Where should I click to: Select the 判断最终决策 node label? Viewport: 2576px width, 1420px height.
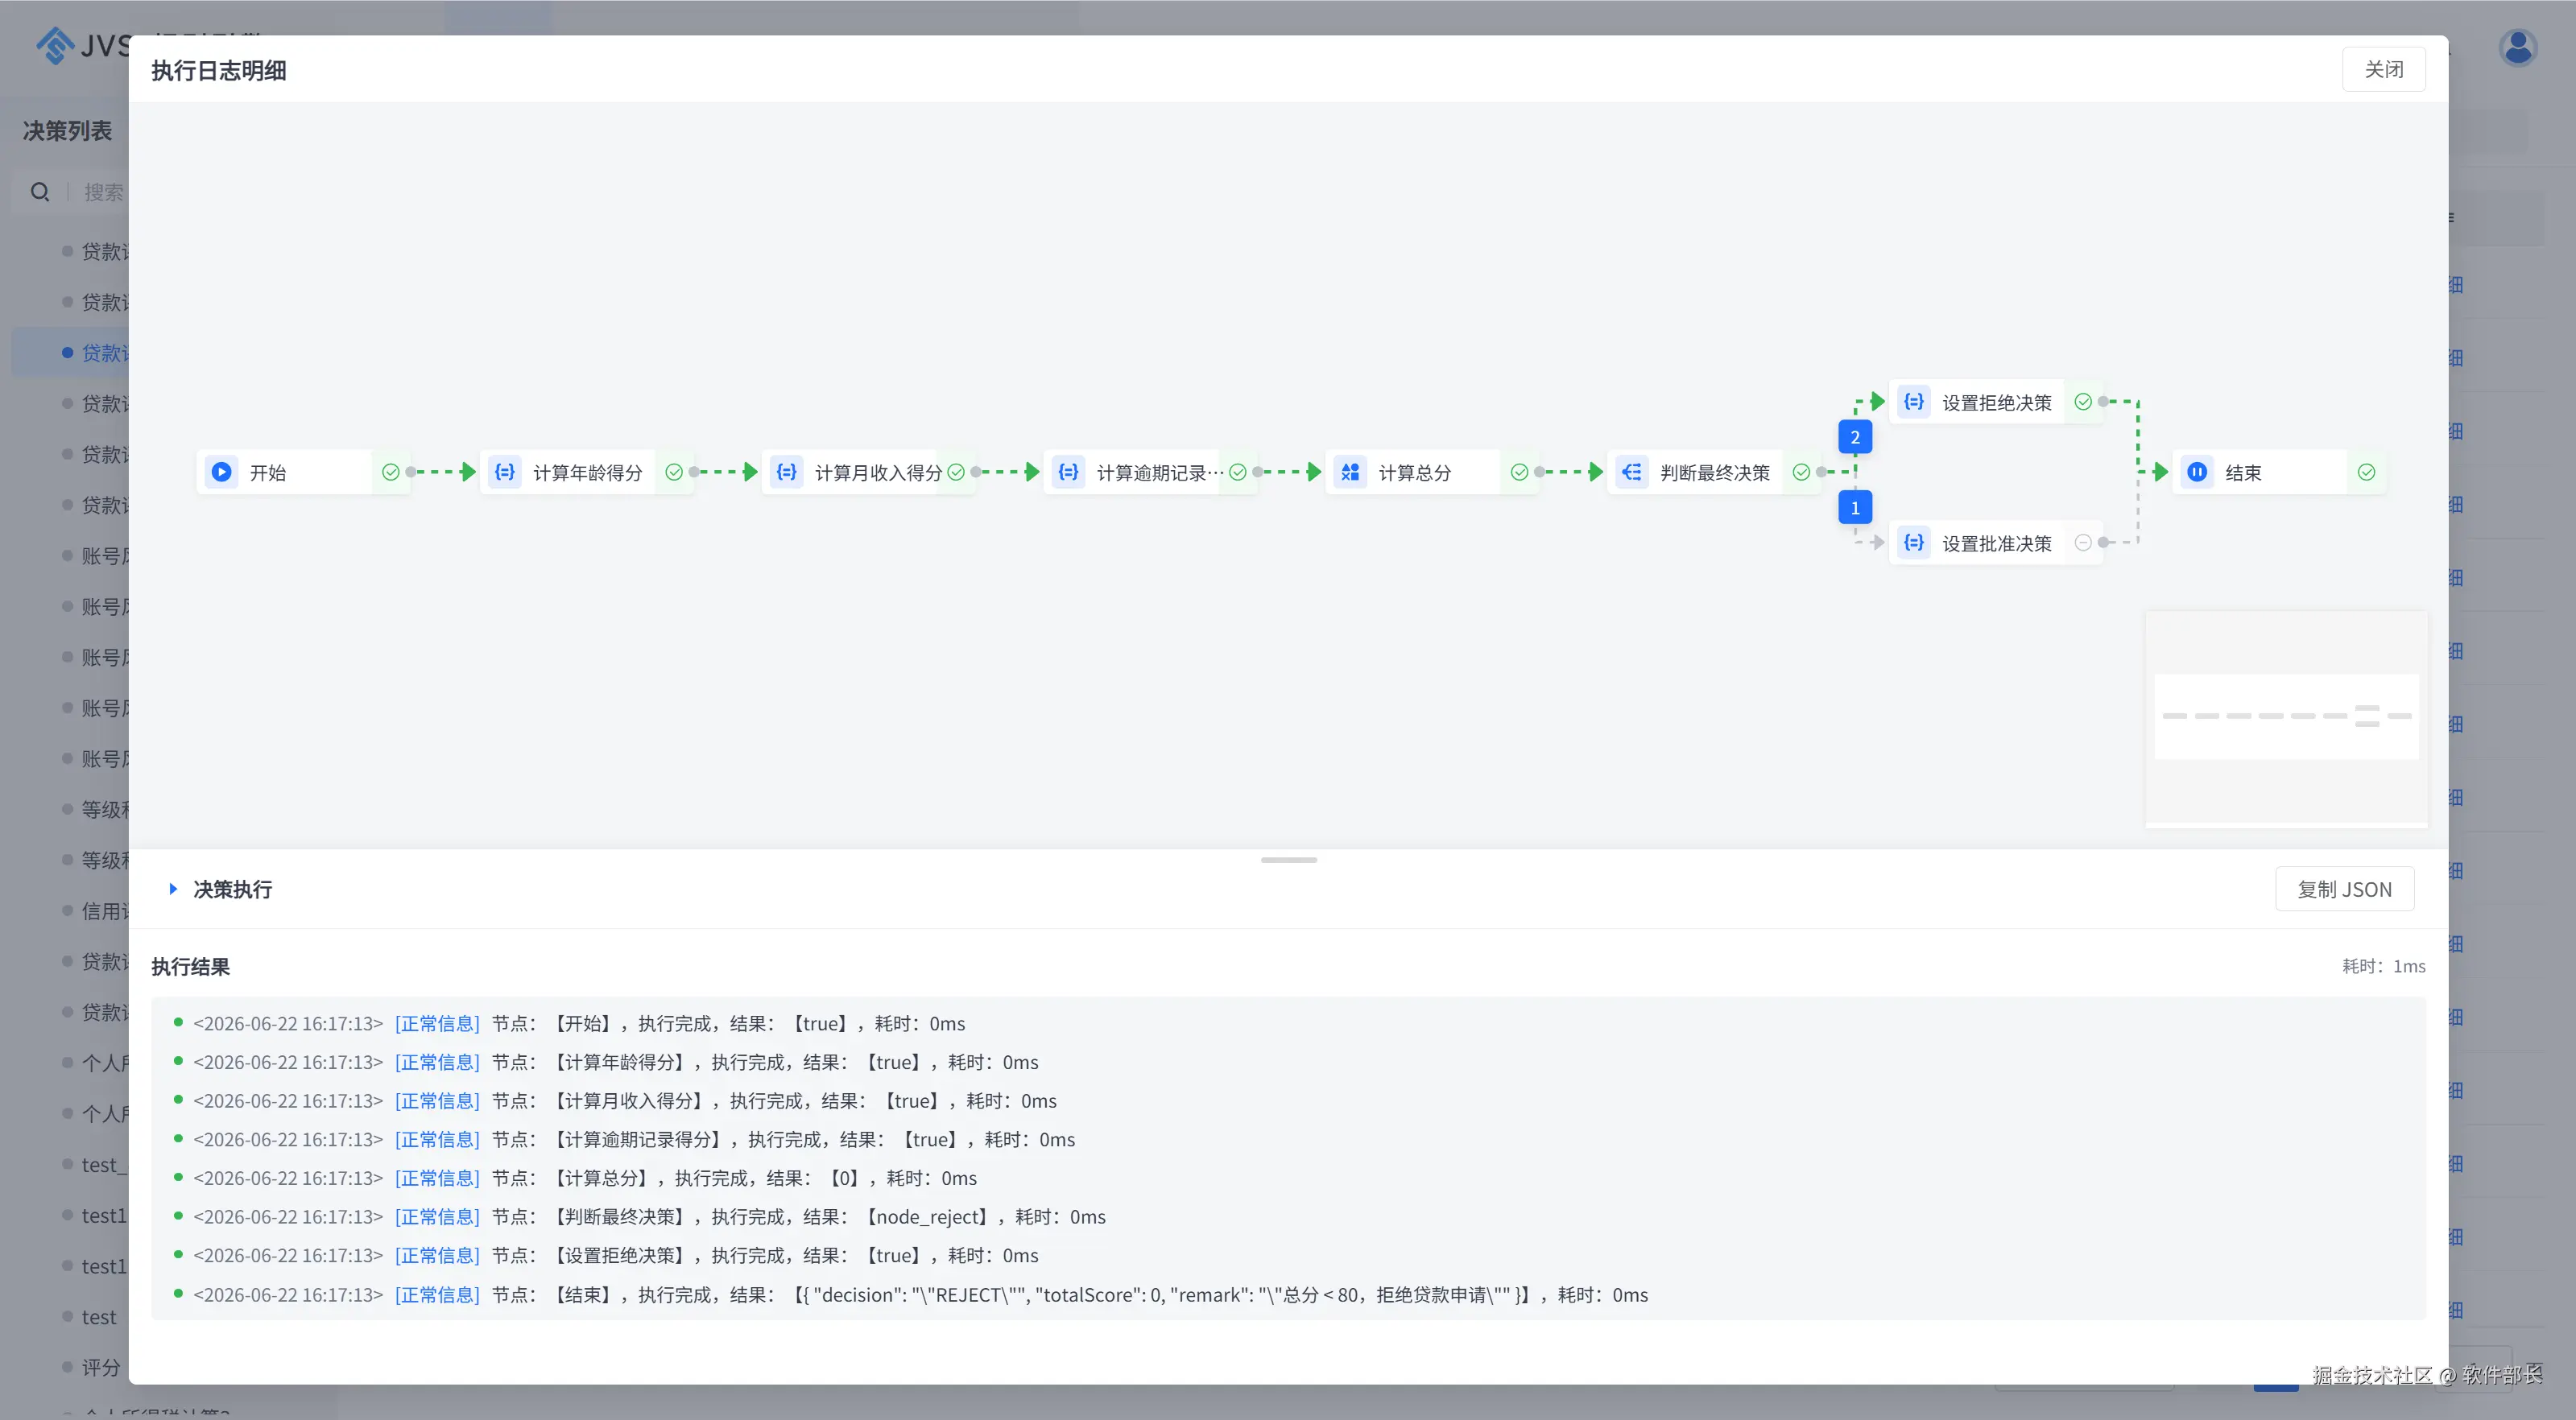[1715, 473]
